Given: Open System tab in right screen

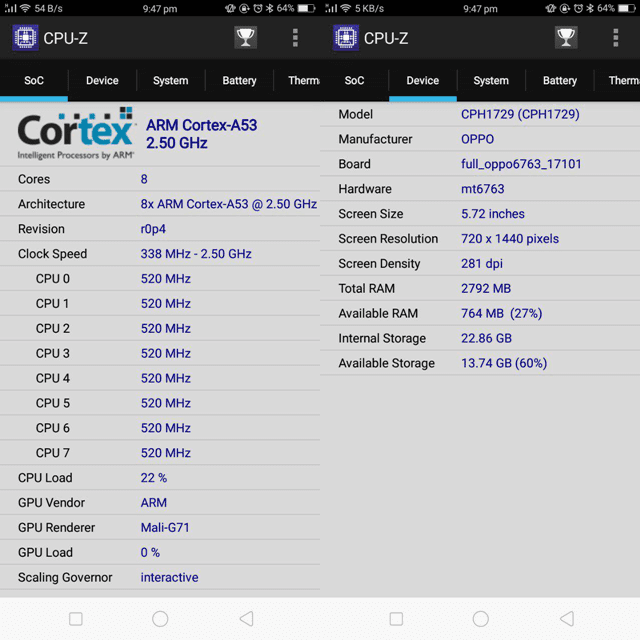Looking at the screenshot, I should 491,80.
